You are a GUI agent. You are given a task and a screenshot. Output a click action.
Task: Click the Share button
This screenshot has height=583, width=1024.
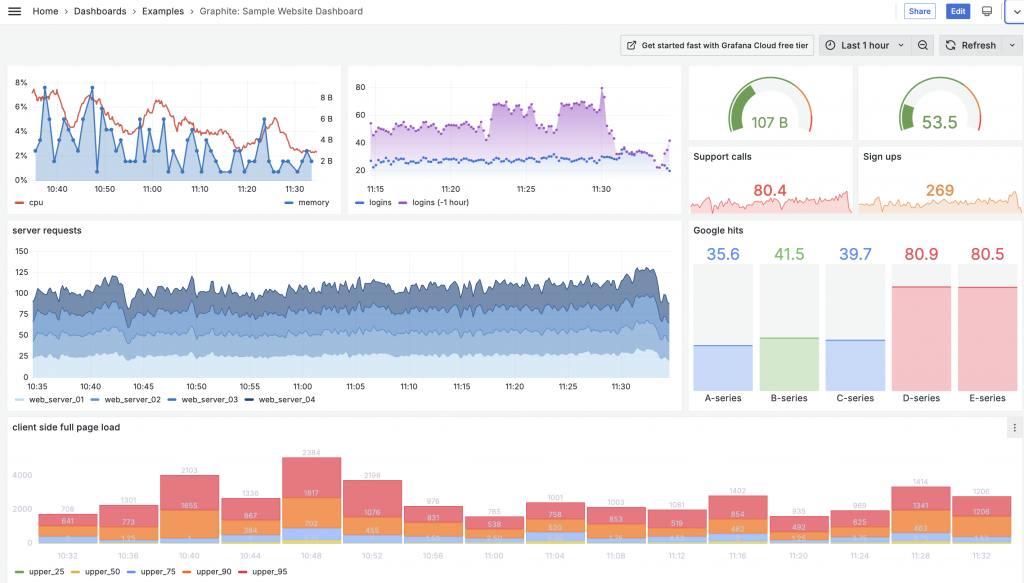click(x=920, y=11)
